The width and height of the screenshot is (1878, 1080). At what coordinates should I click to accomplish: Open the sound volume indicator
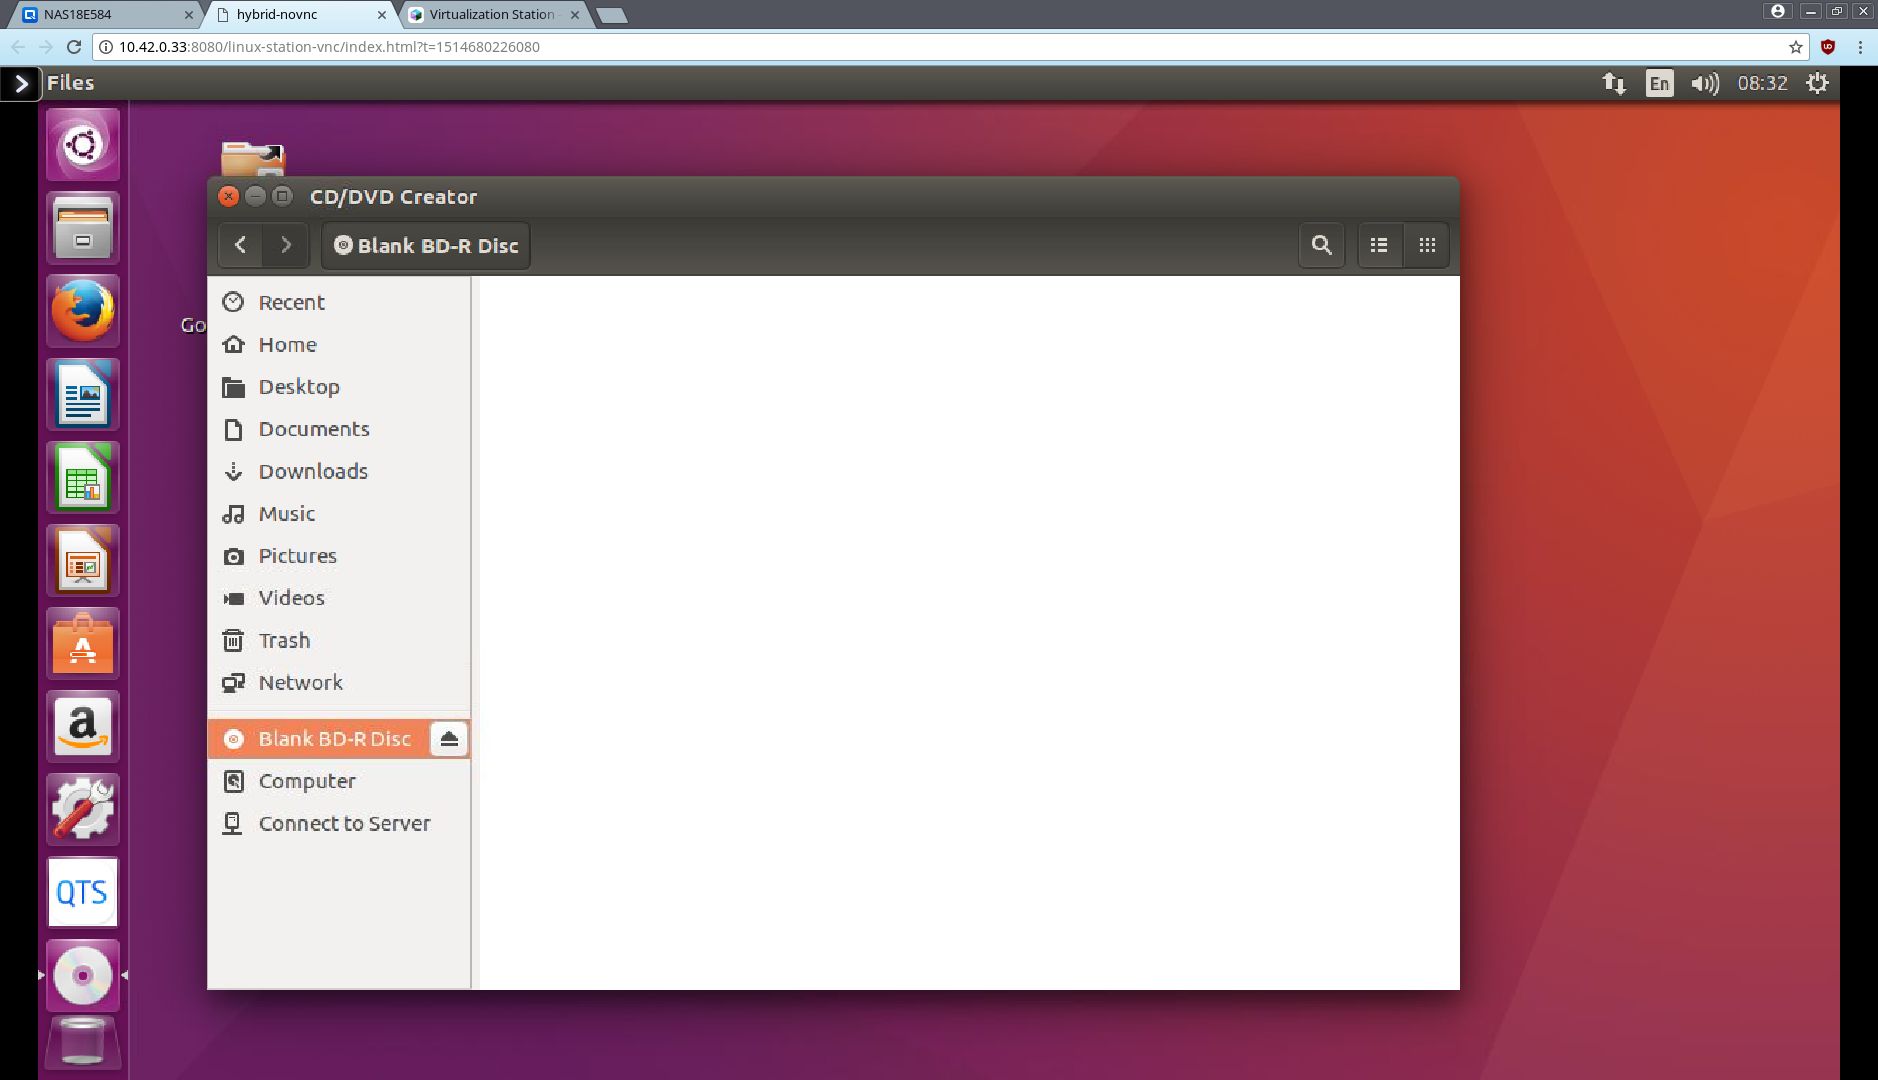pyautogui.click(x=1705, y=83)
